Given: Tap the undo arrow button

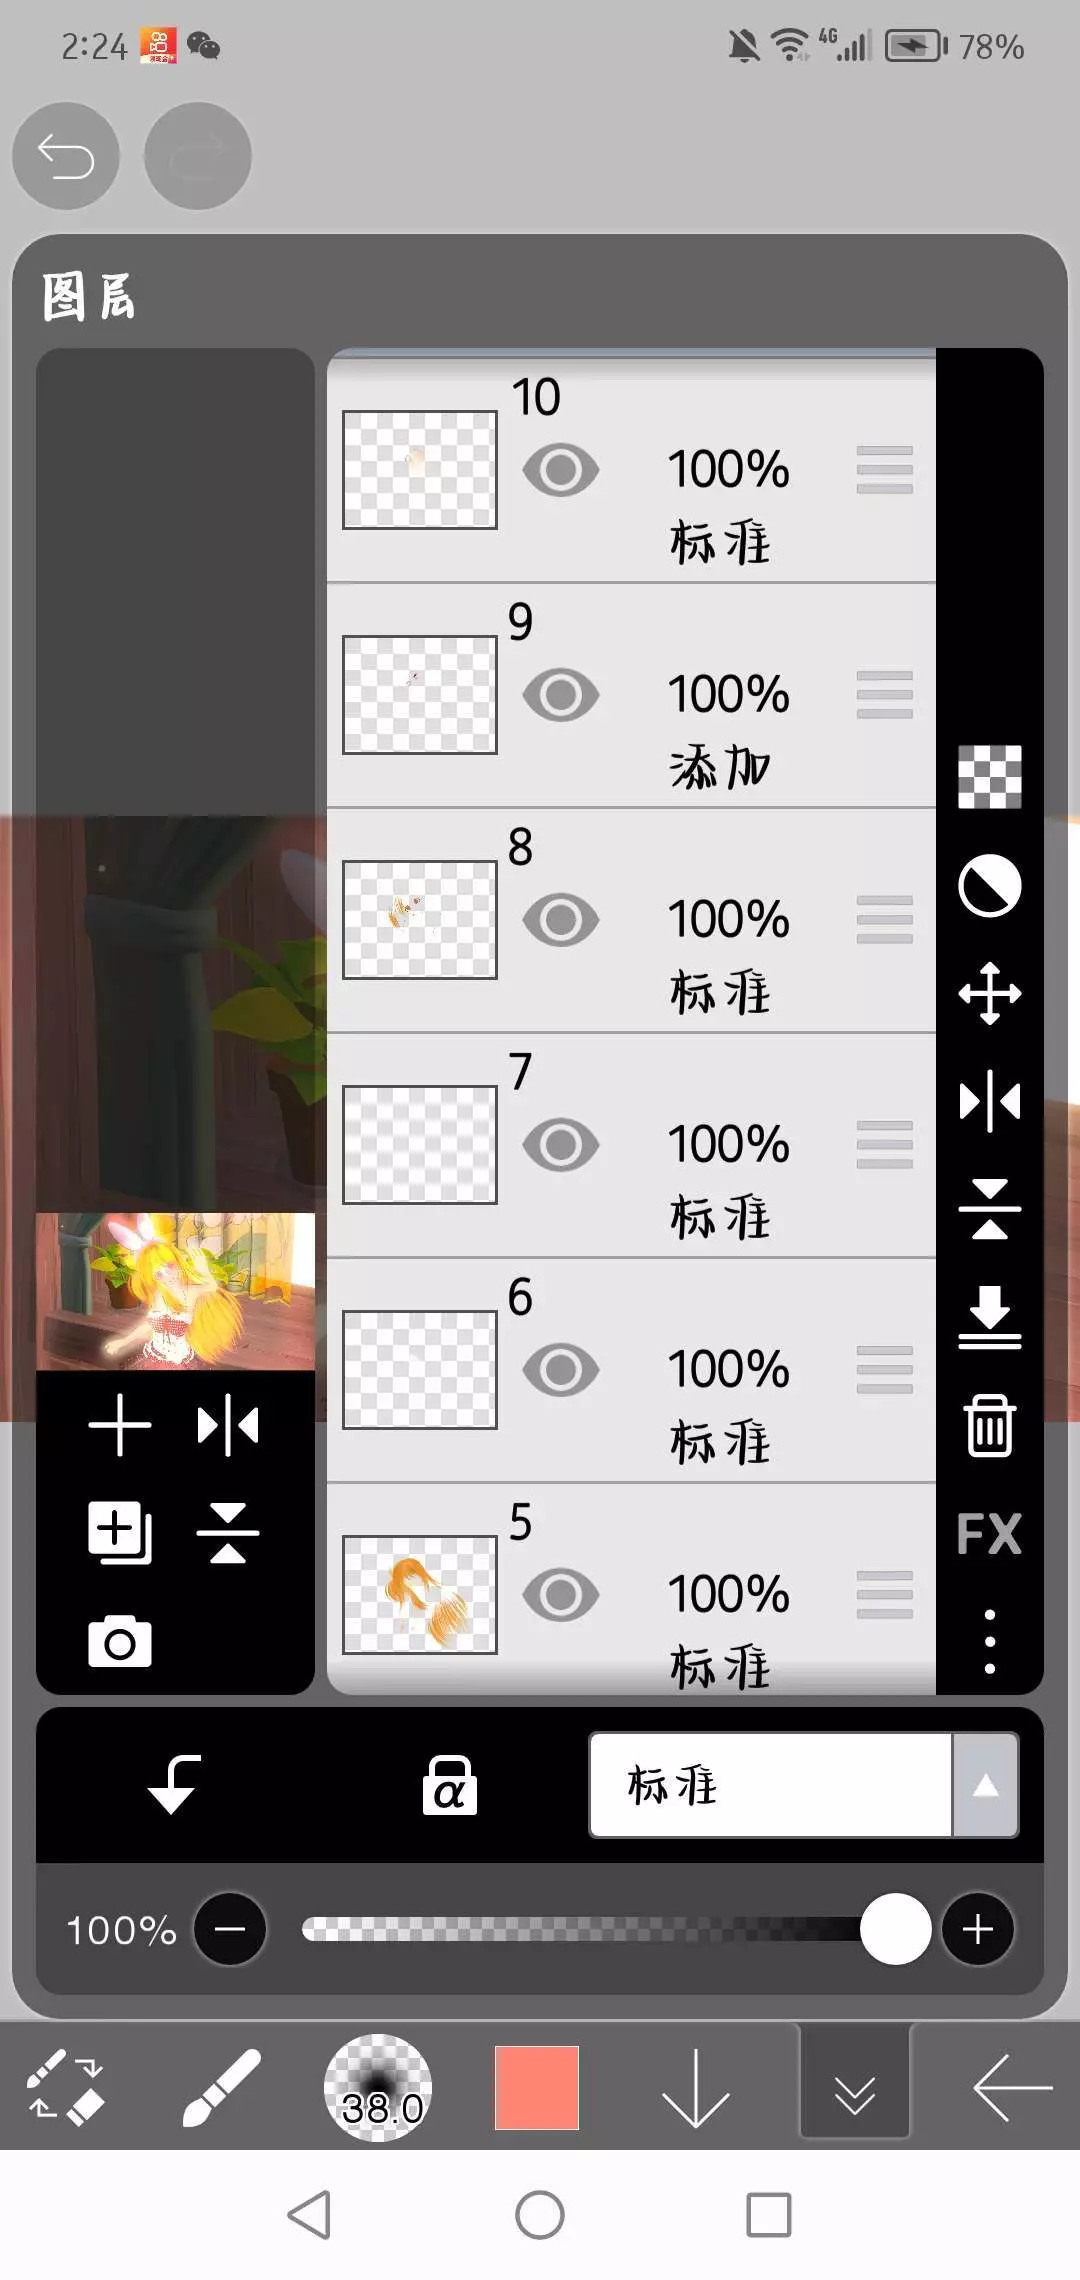Looking at the screenshot, I should click(x=66, y=156).
